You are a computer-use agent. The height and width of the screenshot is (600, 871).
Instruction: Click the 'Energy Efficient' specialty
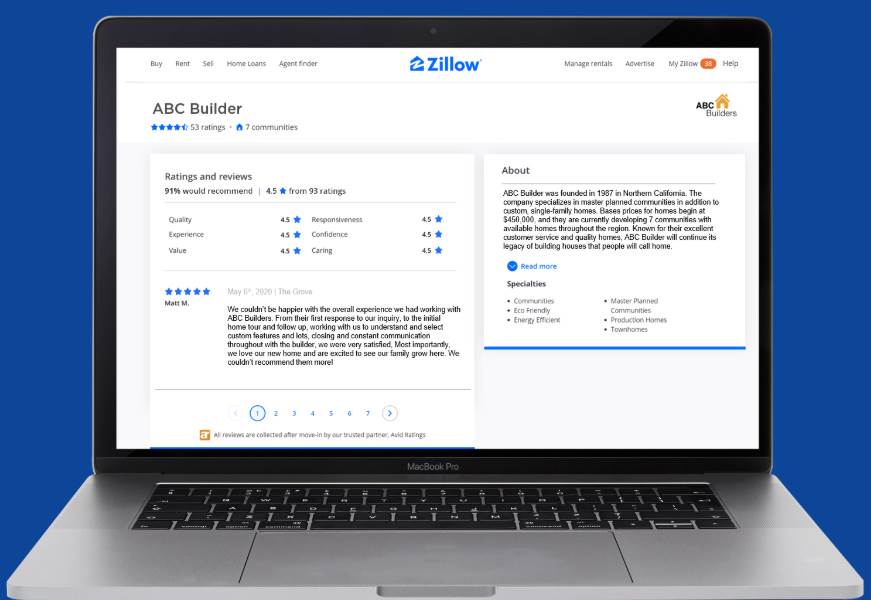coord(537,320)
